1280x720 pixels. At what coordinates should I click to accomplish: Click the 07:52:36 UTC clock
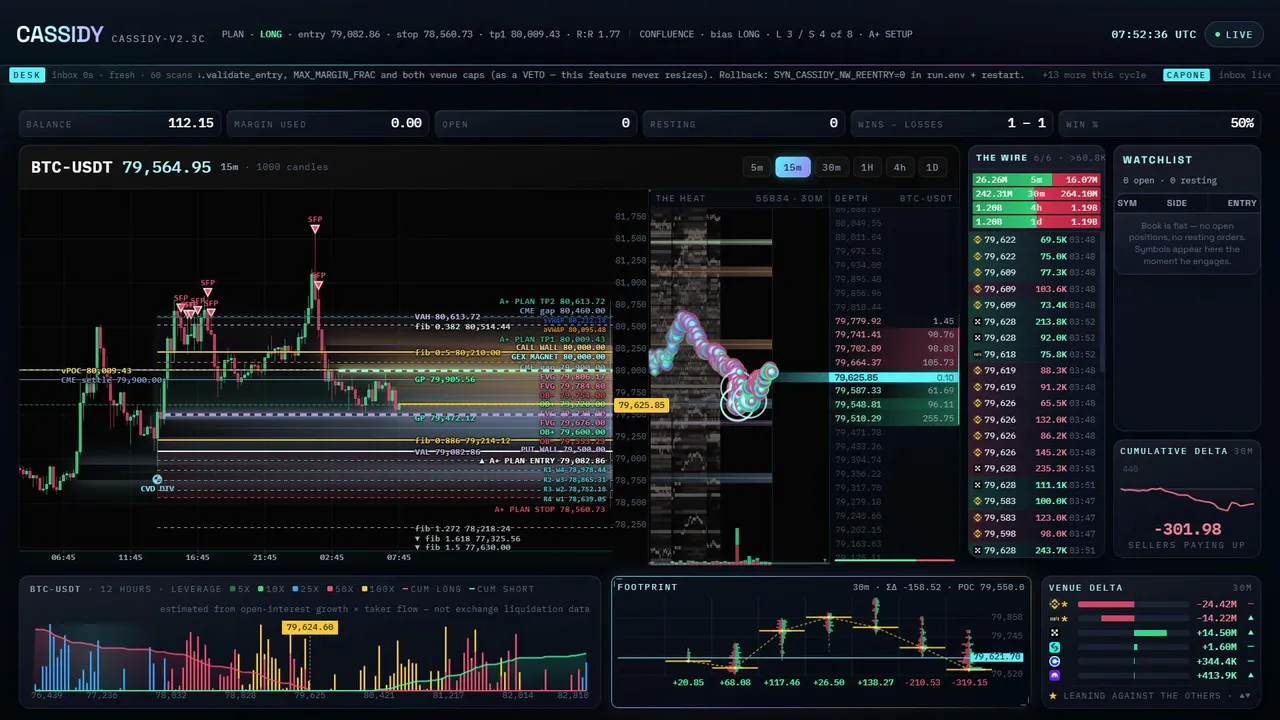(1154, 35)
